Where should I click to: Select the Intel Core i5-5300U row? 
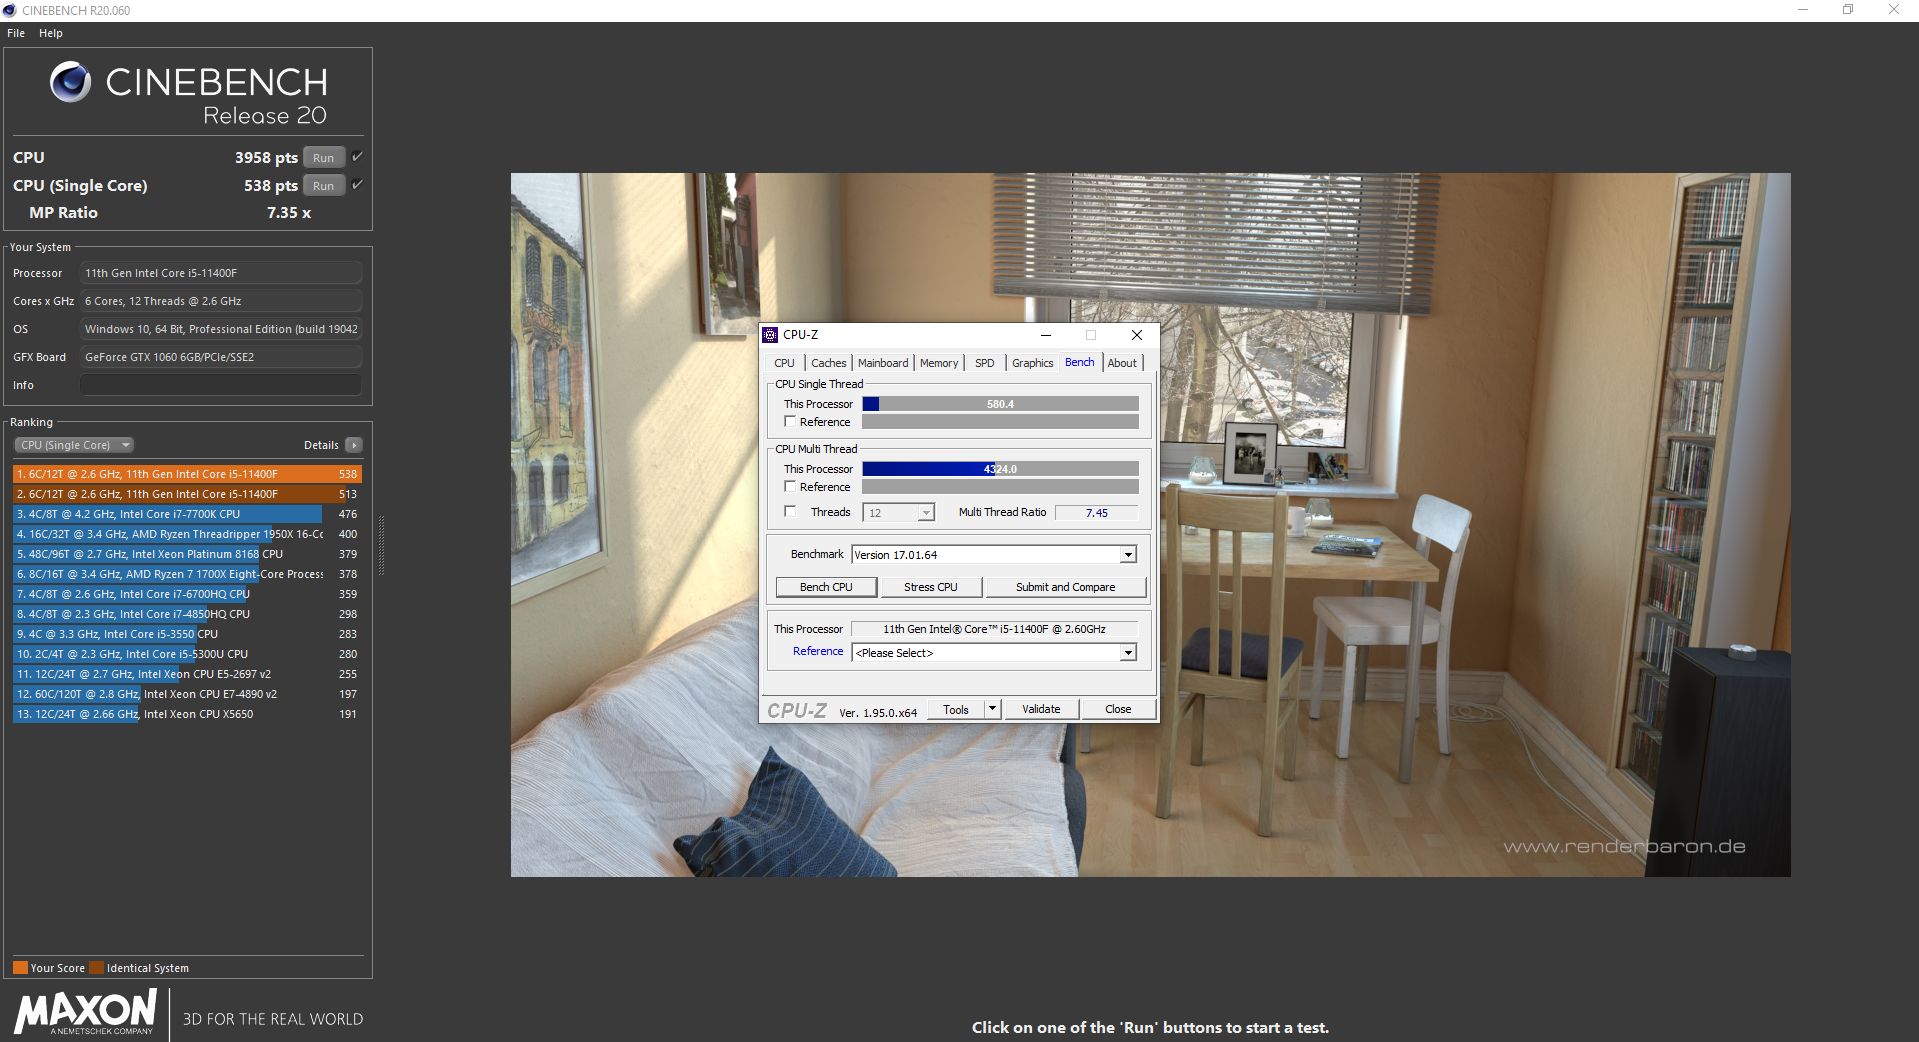187,654
